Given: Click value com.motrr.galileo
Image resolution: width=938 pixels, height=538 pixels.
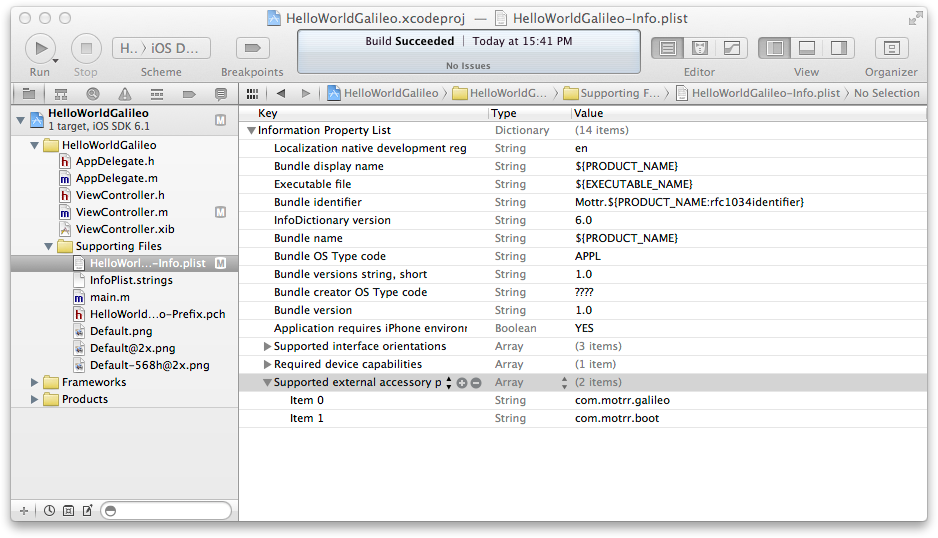Looking at the screenshot, I should [x=622, y=400].
